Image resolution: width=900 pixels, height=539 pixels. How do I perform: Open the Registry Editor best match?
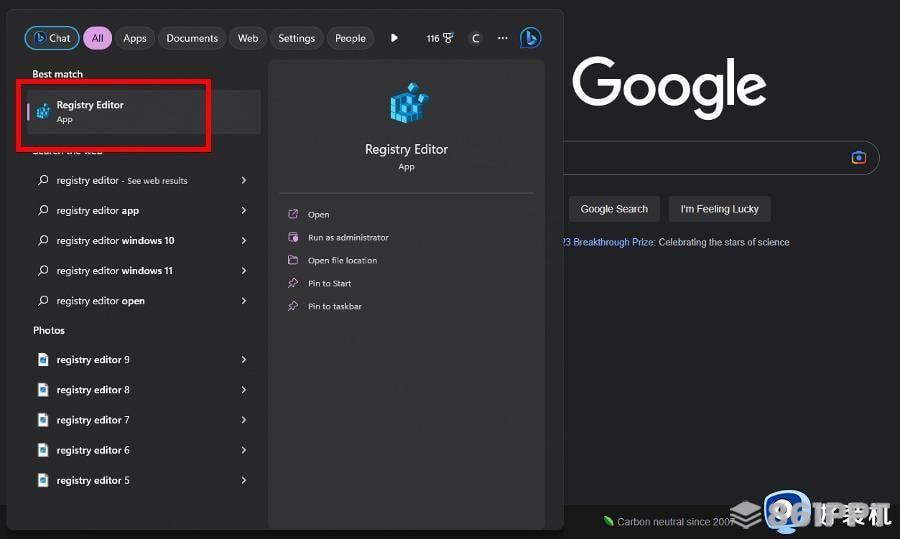point(143,111)
